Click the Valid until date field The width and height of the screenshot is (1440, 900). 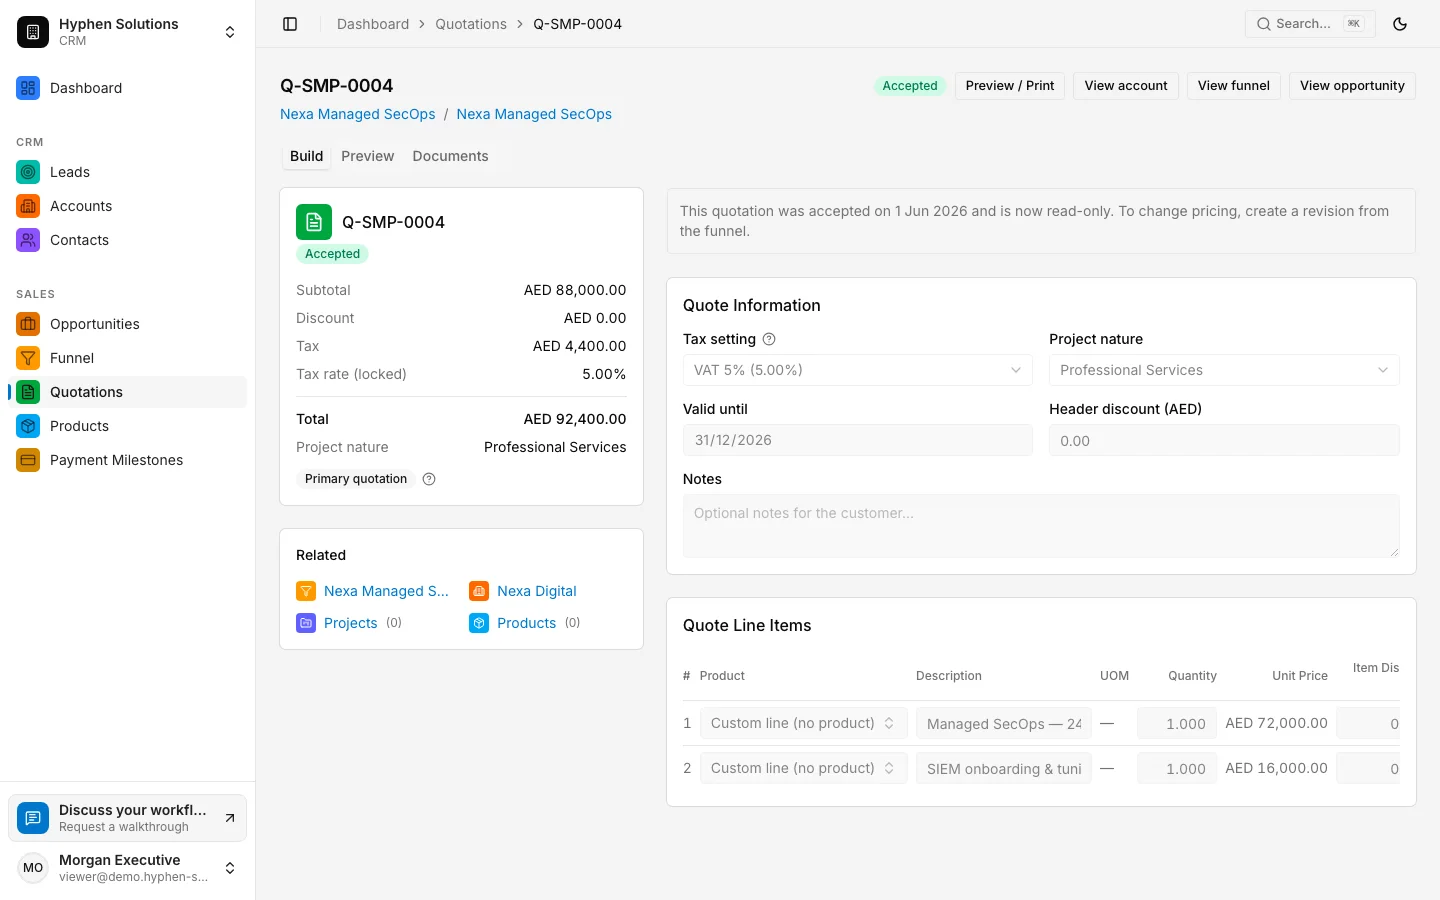tap(858, 440)
